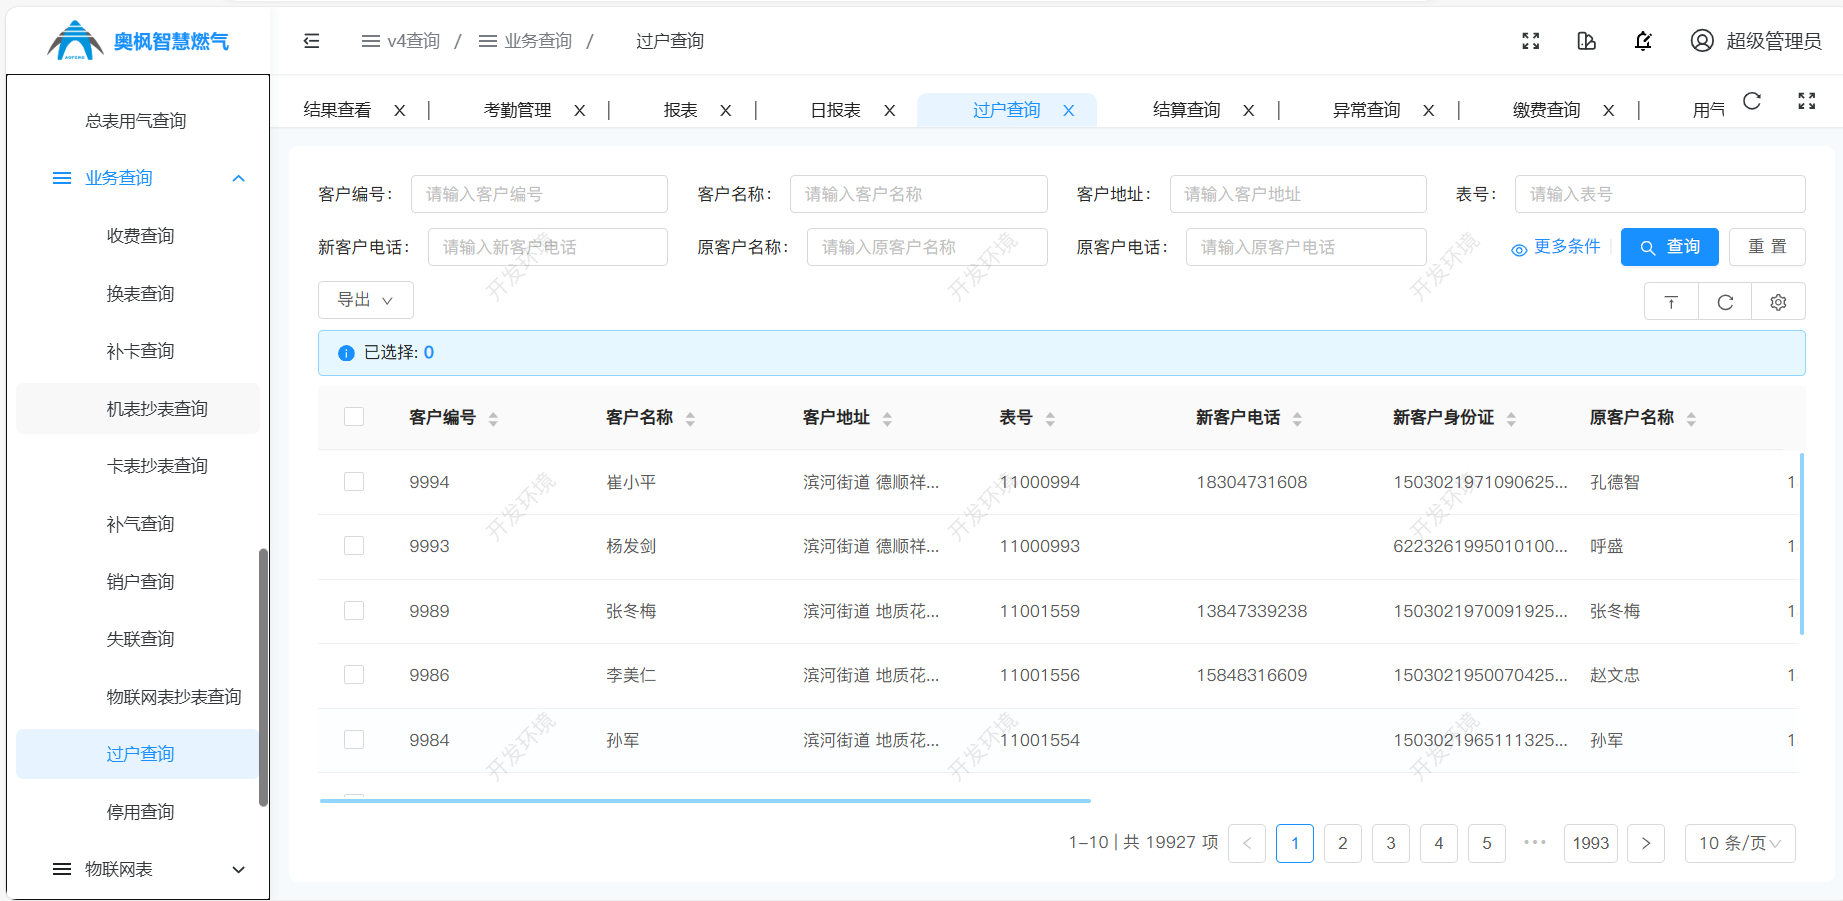Select row checkbox for customer 9993
The height and width of the screenshot is (901, 1843).
pyautogui.click(x=354, y=546)
